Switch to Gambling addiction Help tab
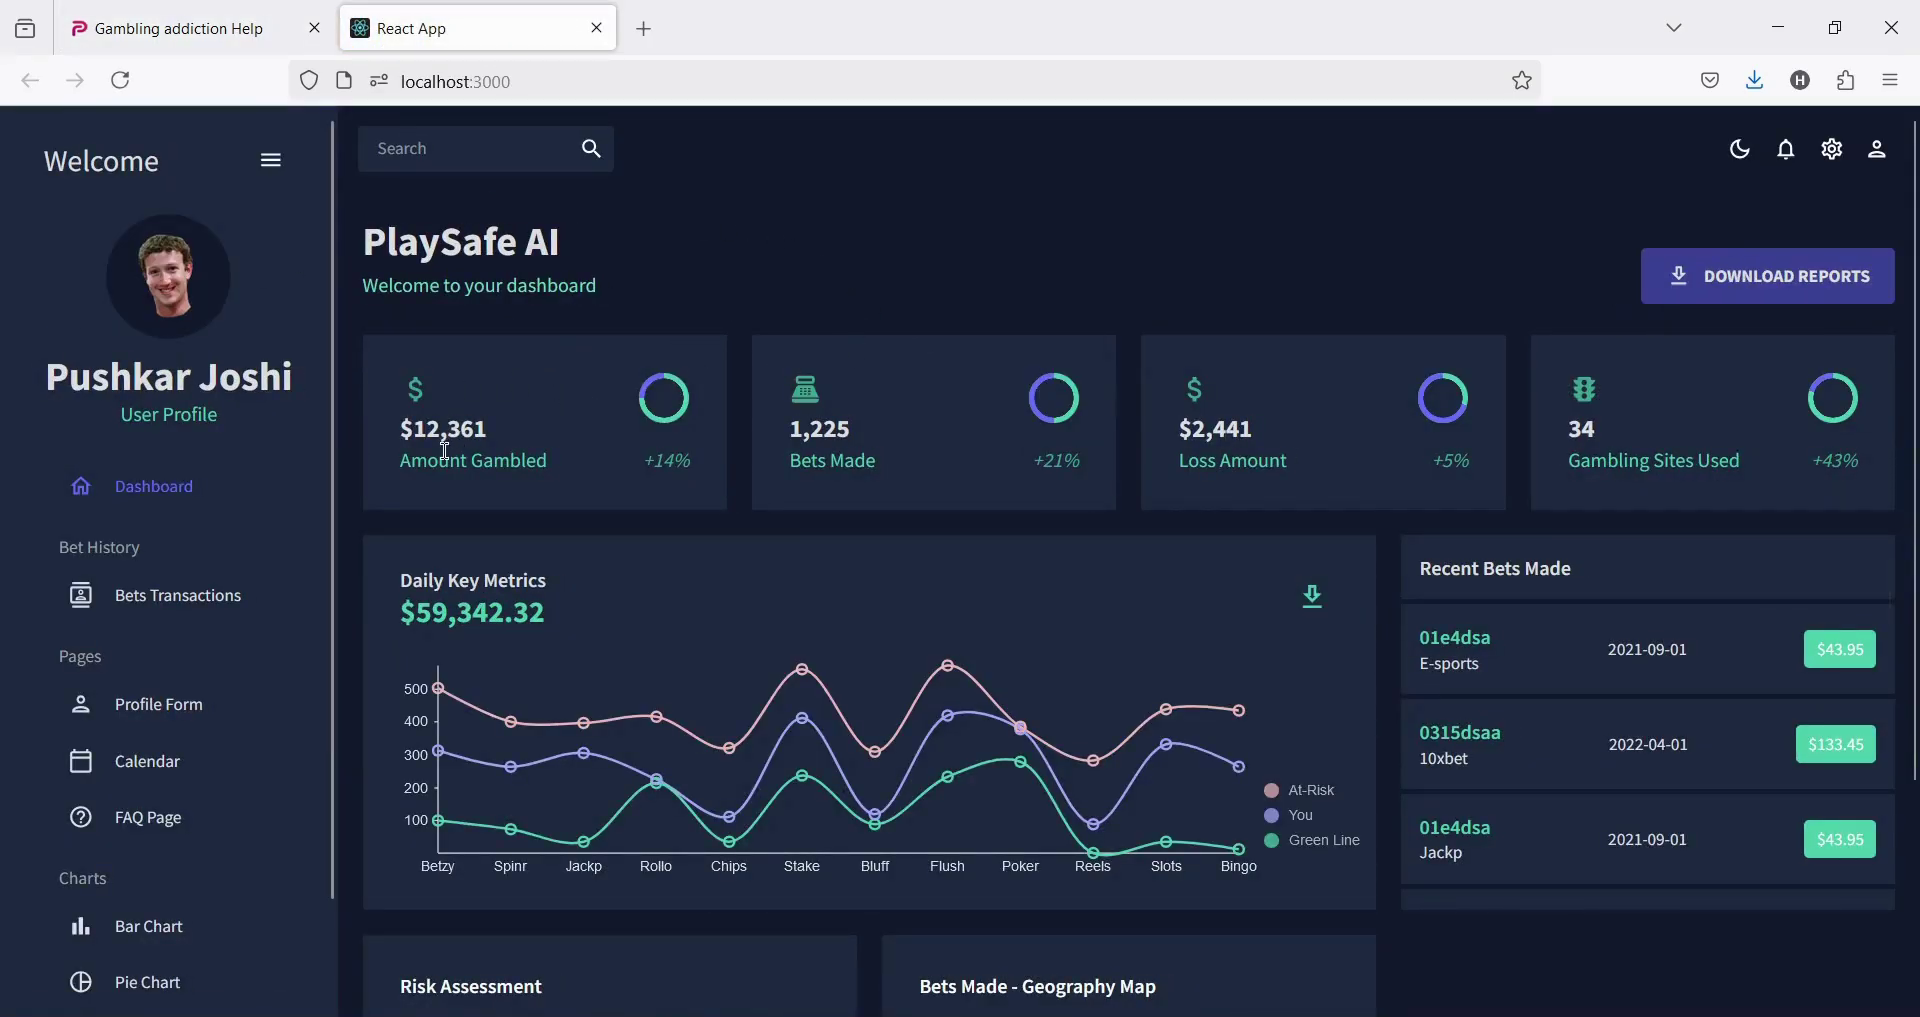Viewport: 1920px width, 1017px height. [180, 28]
